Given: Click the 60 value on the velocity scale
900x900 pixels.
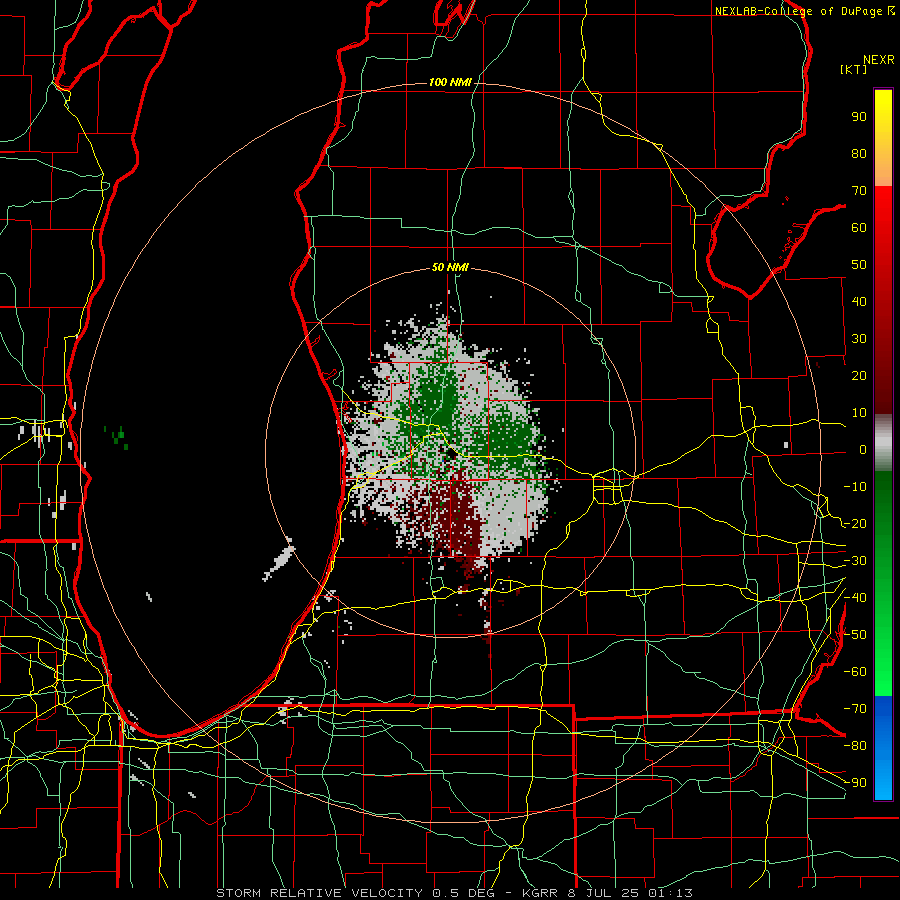Looking at the screenshot, I should [x=859, y=228].
